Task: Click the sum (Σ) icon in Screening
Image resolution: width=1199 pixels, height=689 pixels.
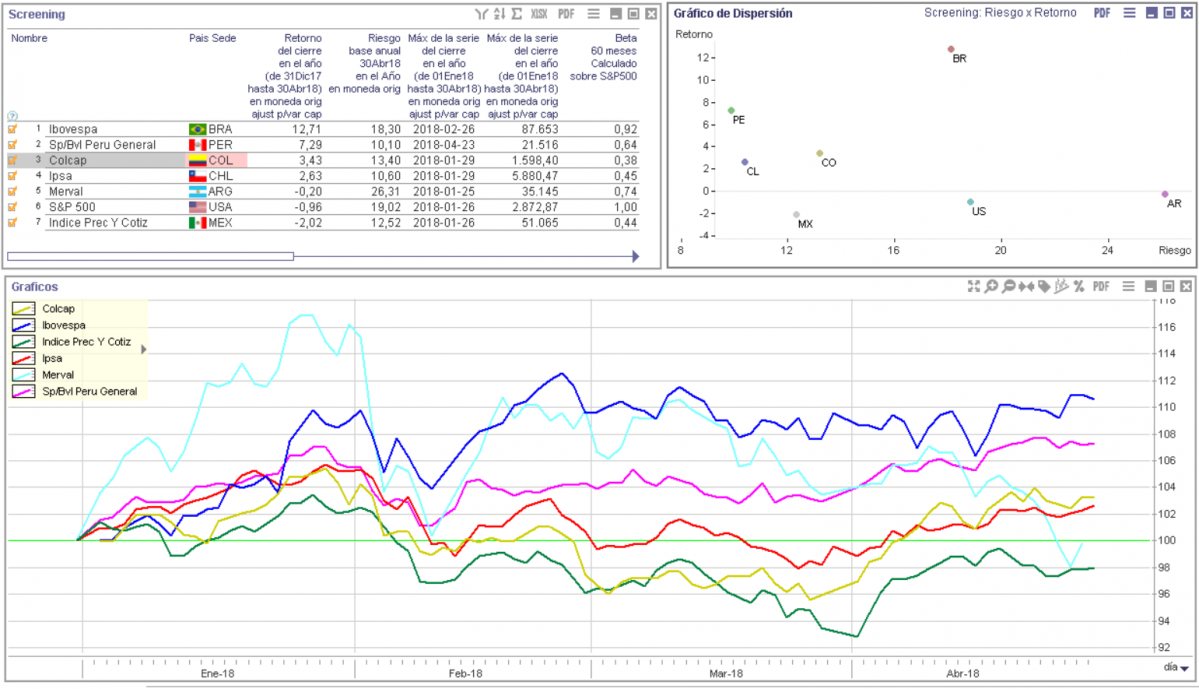Action: 516,14
